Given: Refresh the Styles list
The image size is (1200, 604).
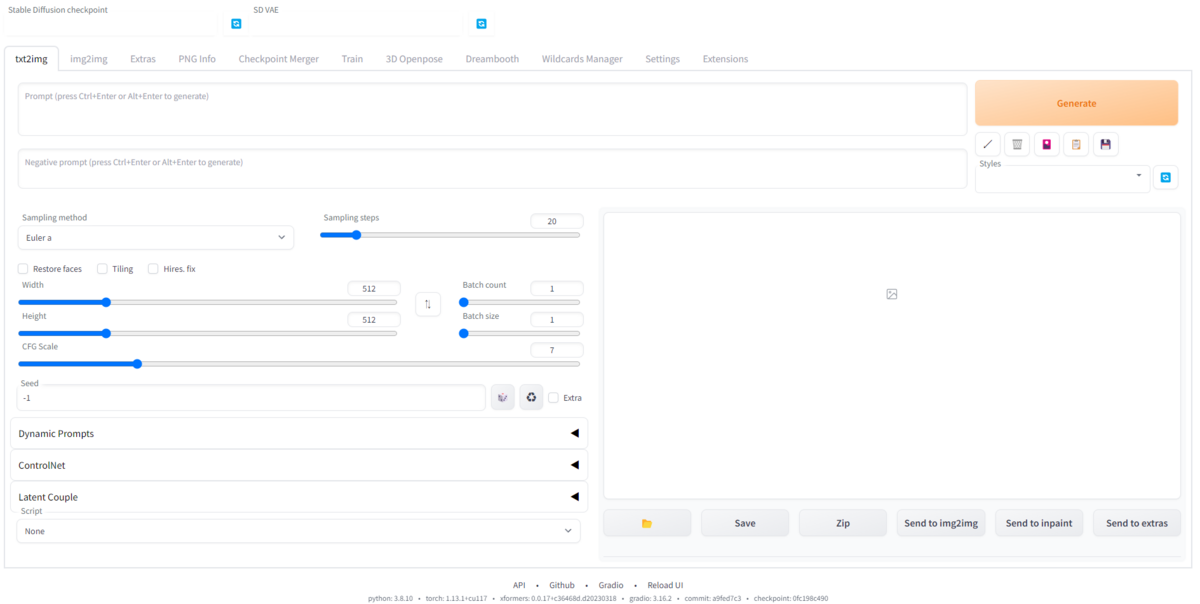Looking at the screenshot, I should point(1165,178).
